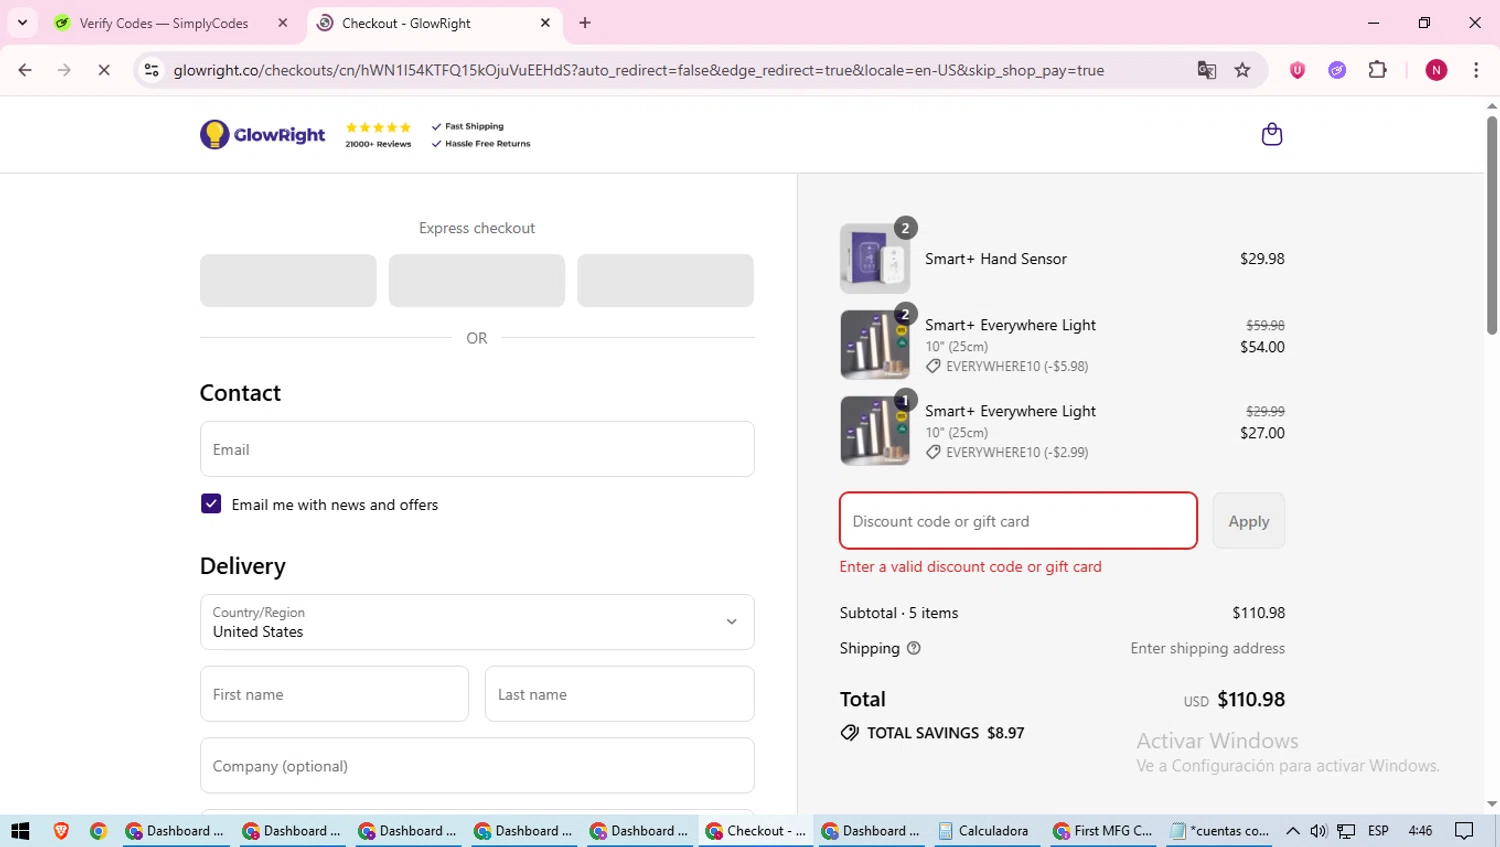Open the cuentas co... notepad taskbar item
Image resolution: width=1500 pixels, height=847 pixels.
[1220, 831]
